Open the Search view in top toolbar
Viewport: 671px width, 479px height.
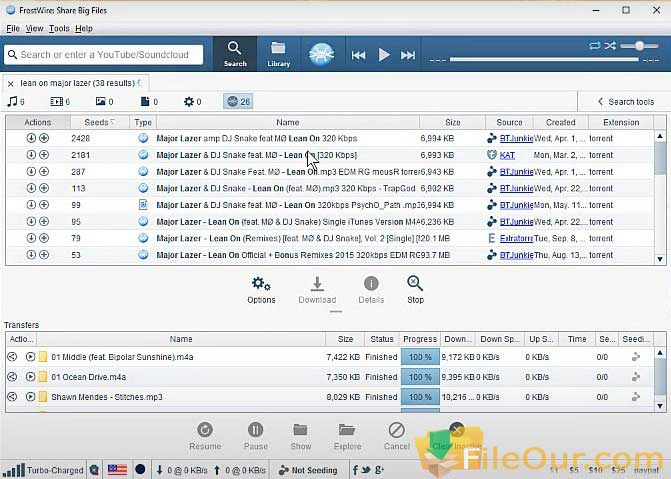tap(235, 54)
